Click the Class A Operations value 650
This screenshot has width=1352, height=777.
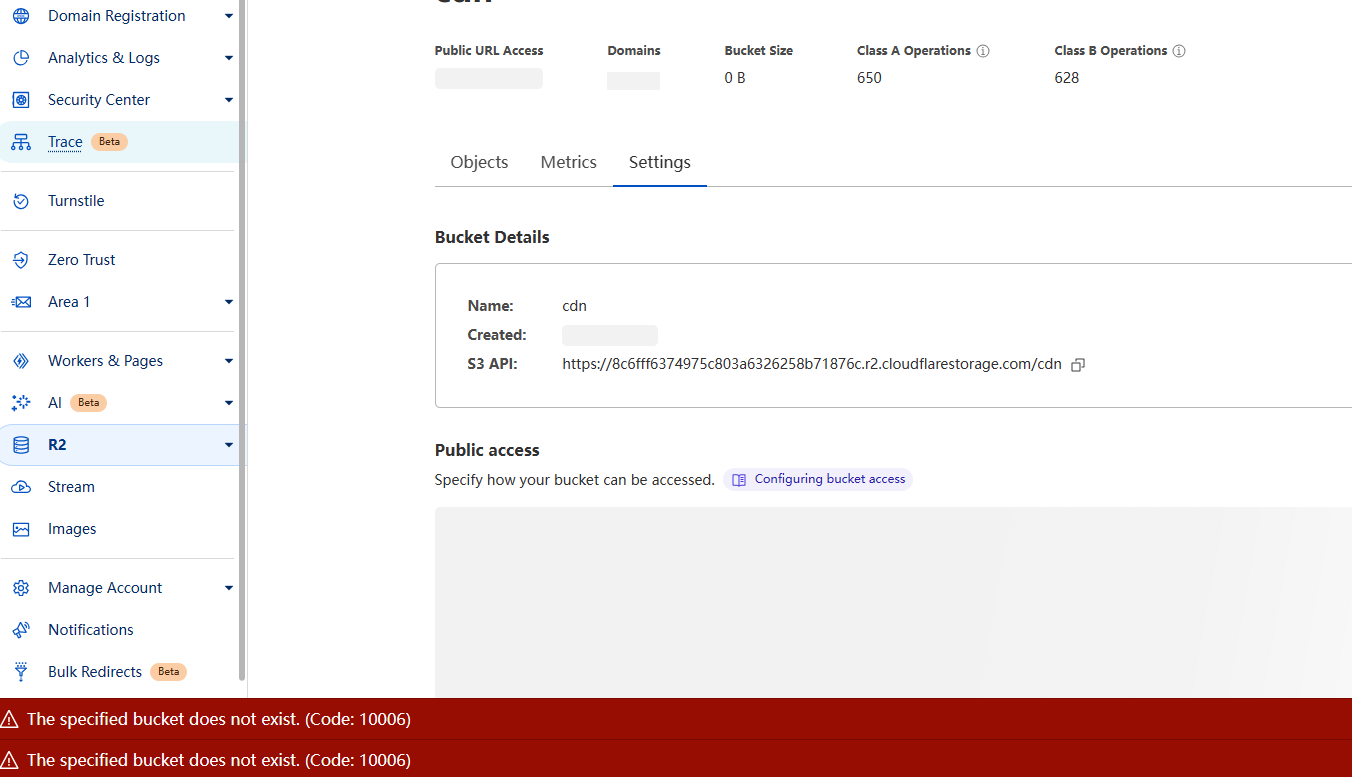pos(869,78)
